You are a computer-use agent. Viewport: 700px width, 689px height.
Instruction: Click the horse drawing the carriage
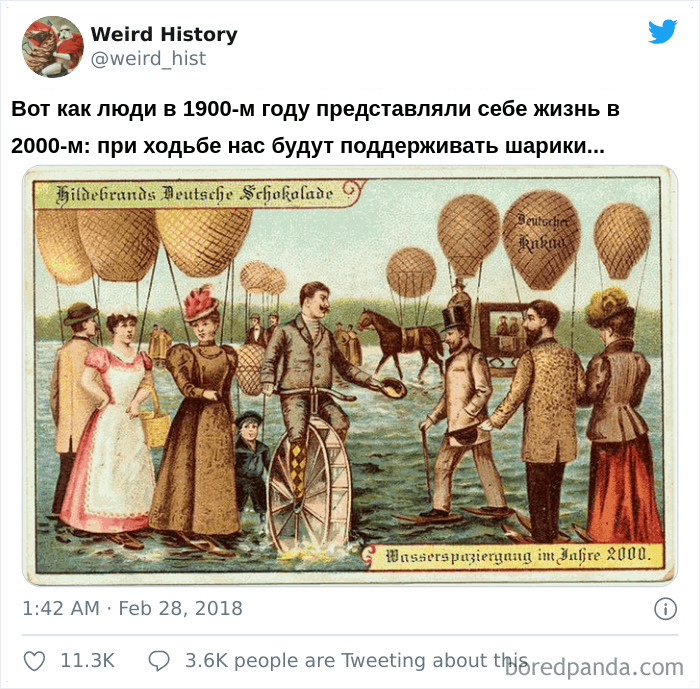tap(400, 342)
